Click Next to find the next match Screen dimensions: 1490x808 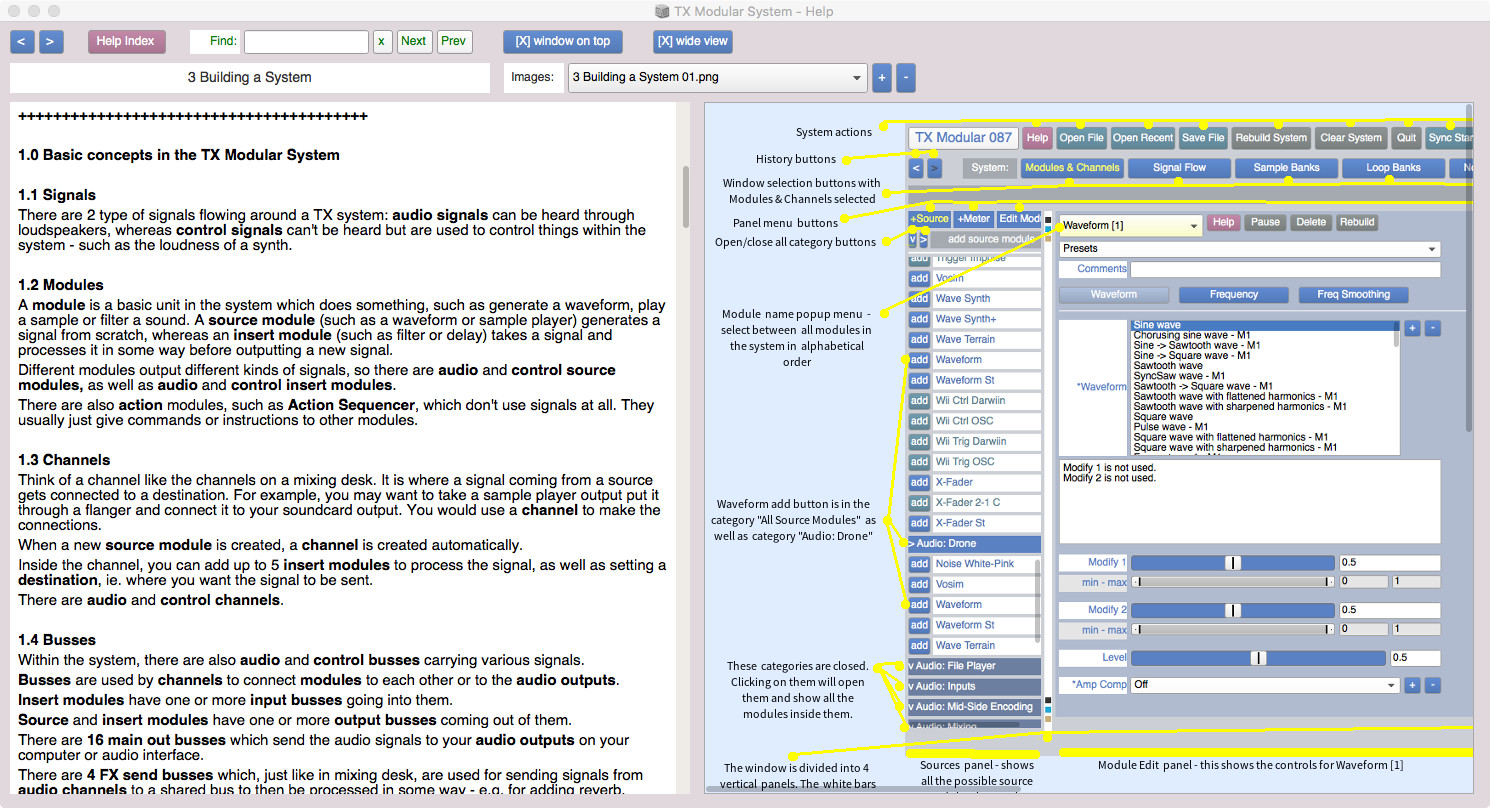413,42
